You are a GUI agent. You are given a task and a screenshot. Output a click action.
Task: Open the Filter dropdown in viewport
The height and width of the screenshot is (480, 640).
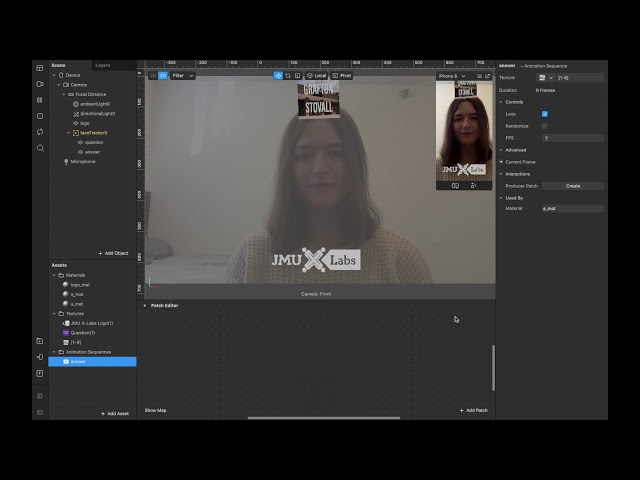click(x=182, y=76)
